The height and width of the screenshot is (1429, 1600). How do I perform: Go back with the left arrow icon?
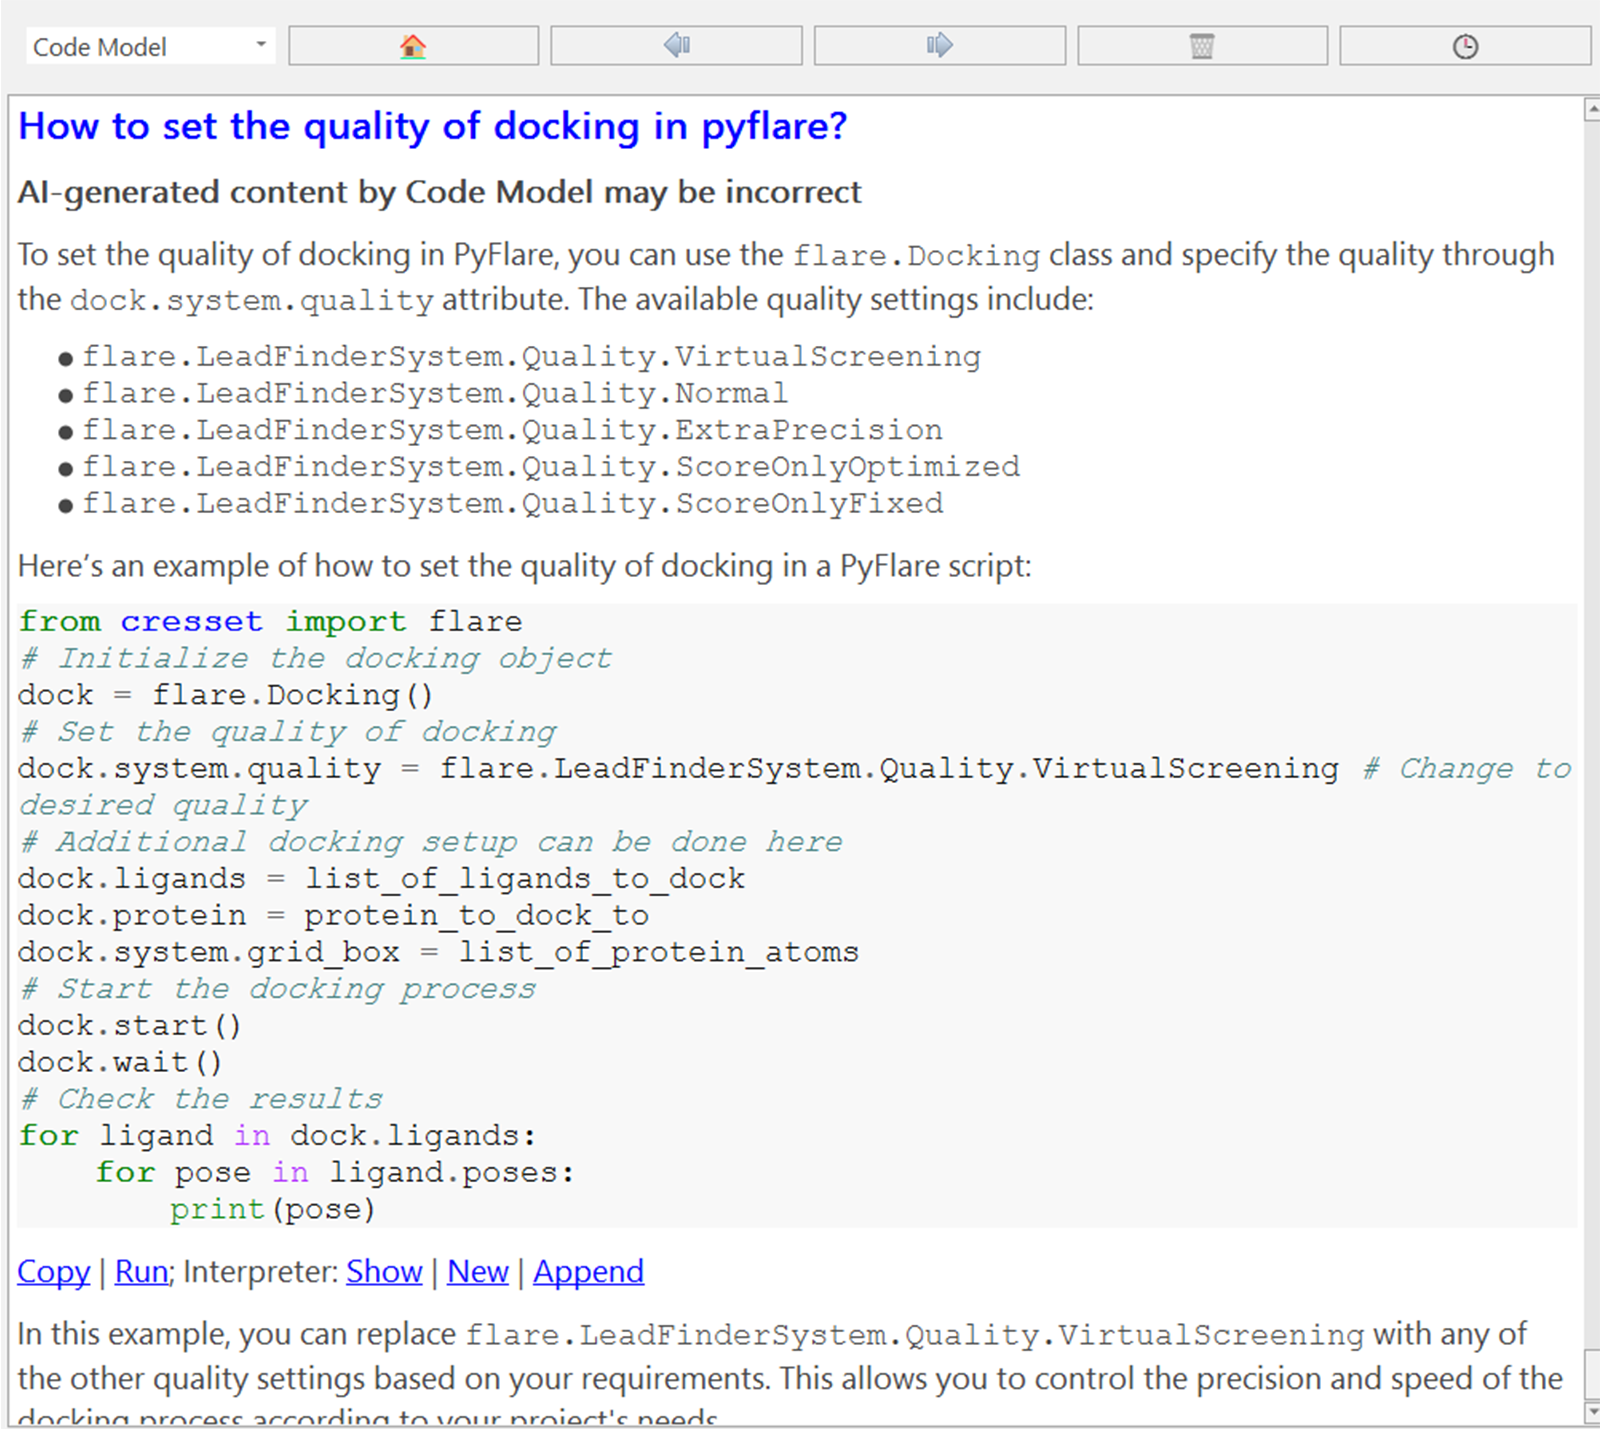pos(676,46)
